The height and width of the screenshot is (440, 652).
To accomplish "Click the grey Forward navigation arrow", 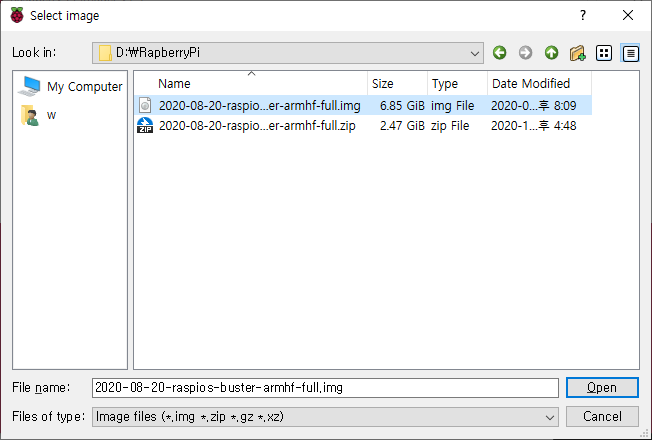I will [x=525, y=53].
